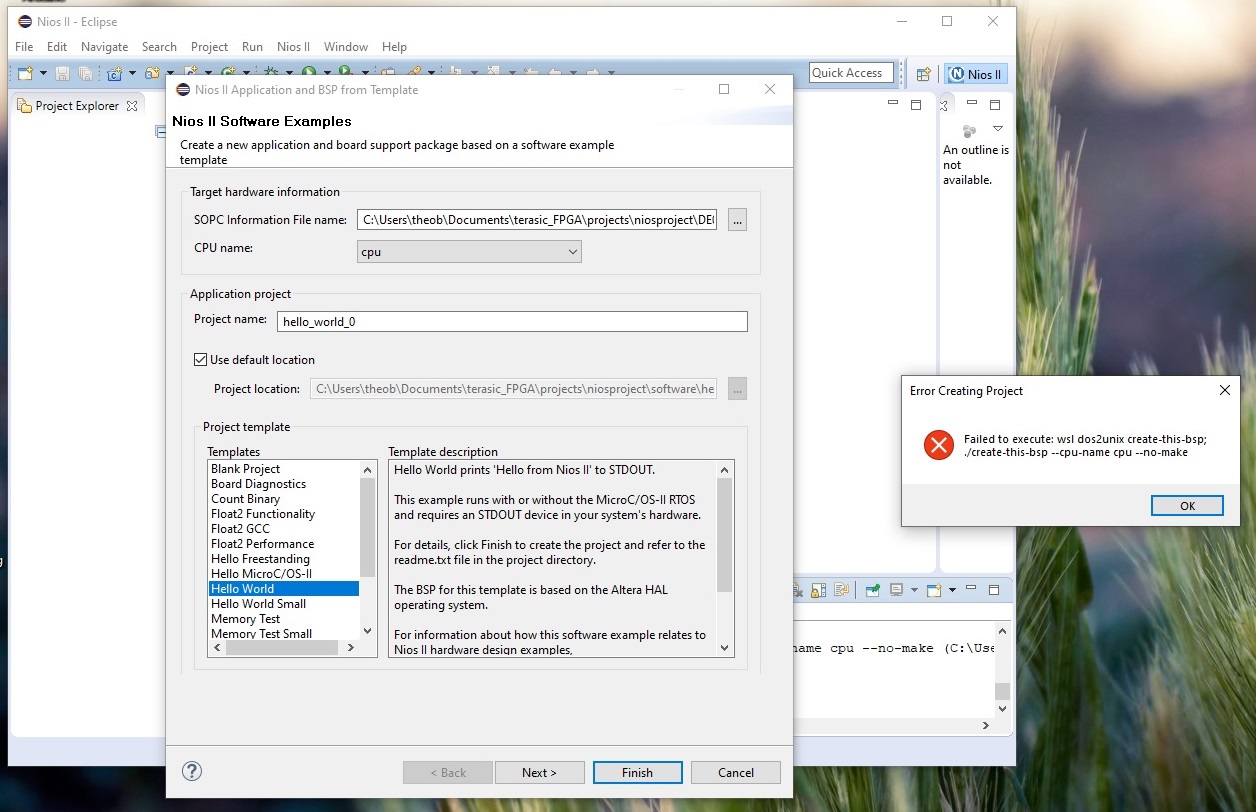The height and width of the screenshot is (812, 1256).
Task: Toggle Scroll Lock in the console toolbar
Action: (818, 590)
